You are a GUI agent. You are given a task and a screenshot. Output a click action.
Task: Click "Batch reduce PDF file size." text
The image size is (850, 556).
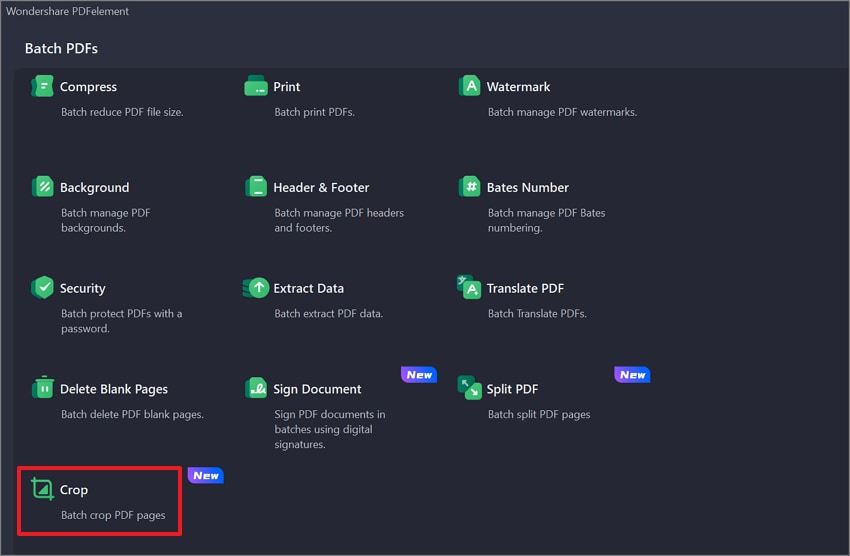point(122,112)
